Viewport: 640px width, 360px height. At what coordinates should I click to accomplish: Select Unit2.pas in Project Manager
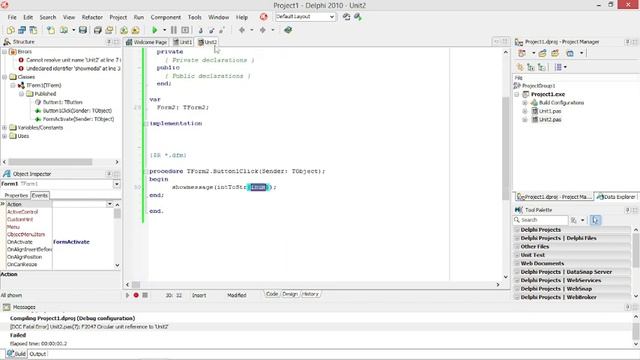(x=550, y=120)
